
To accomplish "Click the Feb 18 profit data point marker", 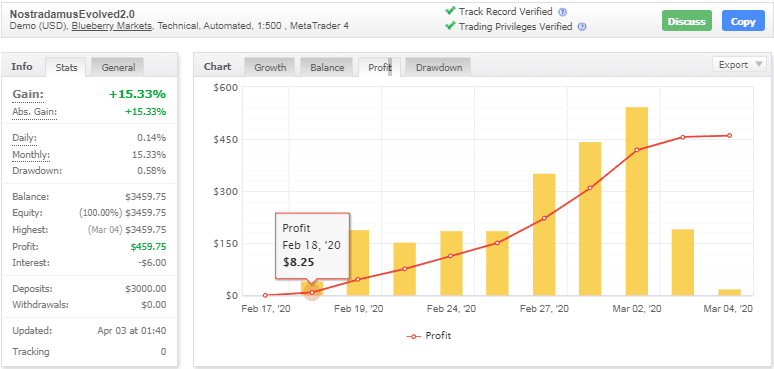I will tap(312, 293).
